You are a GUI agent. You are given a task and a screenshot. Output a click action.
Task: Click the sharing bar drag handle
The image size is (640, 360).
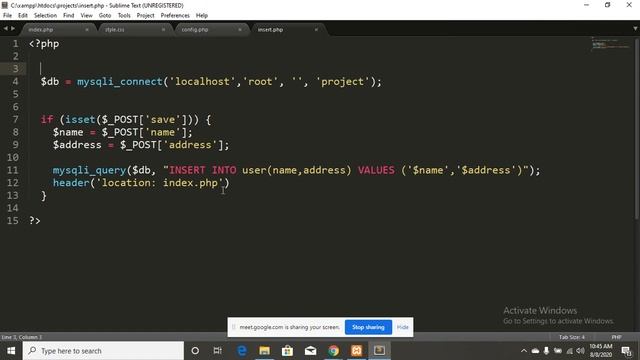233,327
